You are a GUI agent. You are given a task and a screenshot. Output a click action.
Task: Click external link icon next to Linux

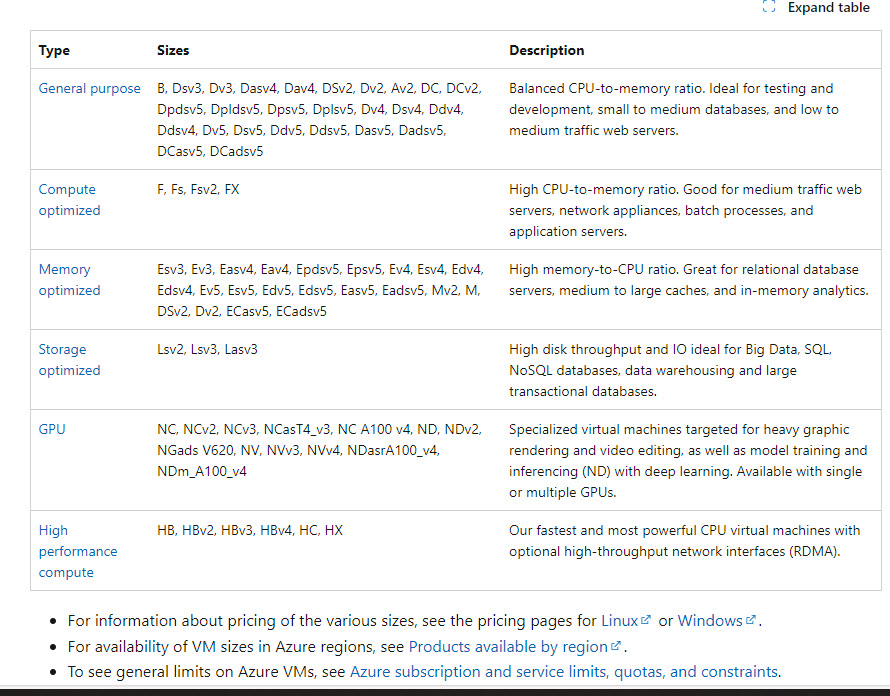click(x=646, y=620)
